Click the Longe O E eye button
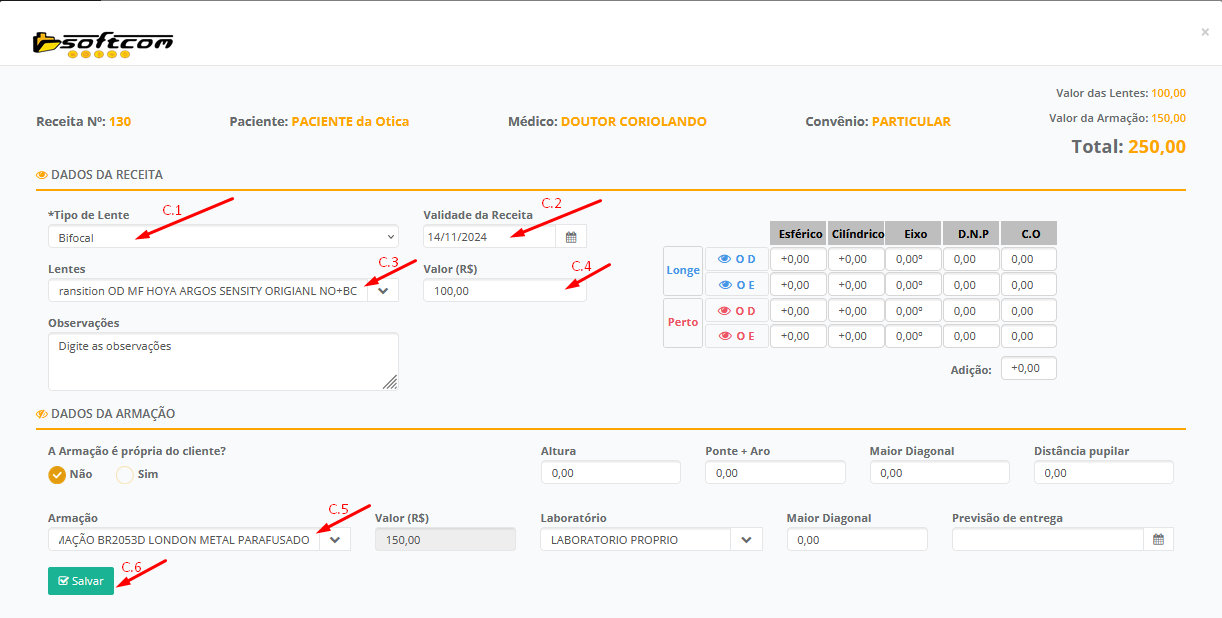This screenshot has width=1222, height=618. pos(736,286)
